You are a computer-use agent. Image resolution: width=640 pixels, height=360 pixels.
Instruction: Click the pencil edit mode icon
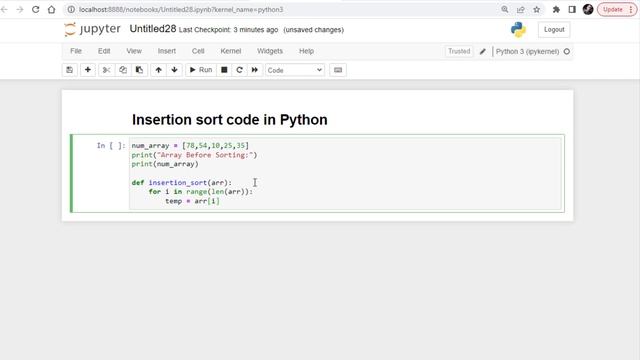483,51
